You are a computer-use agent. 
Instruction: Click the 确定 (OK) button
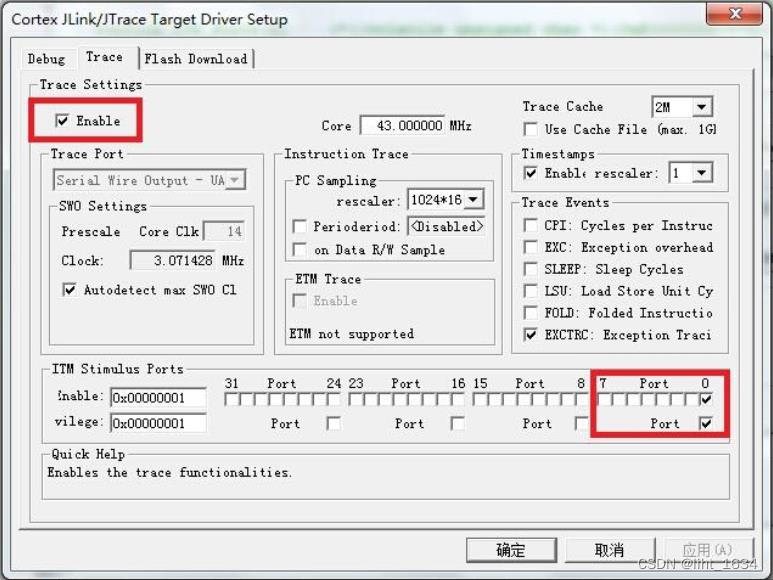click(x=511, y=550)
